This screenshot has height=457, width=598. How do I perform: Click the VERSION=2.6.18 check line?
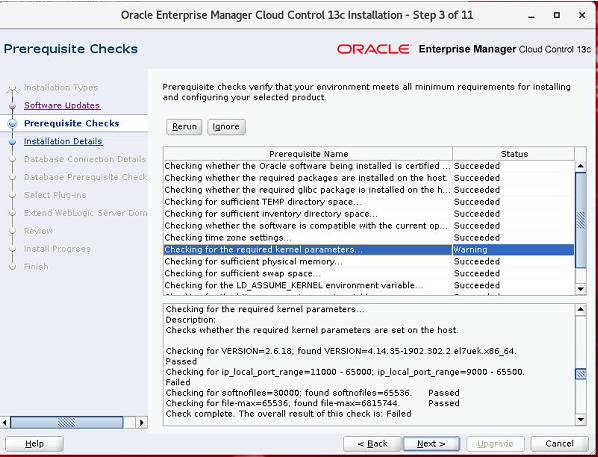(341, 351)
